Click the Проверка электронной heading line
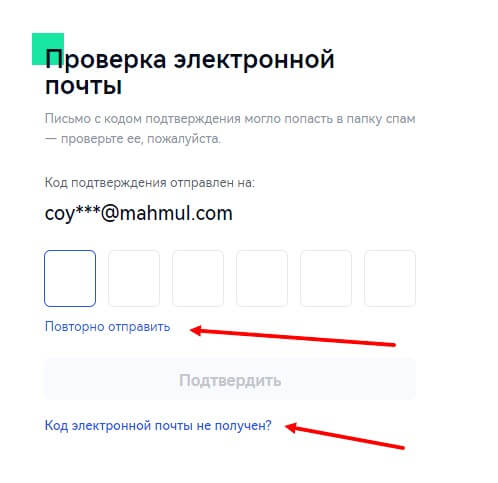498x483 pixels. coord(190,59)
